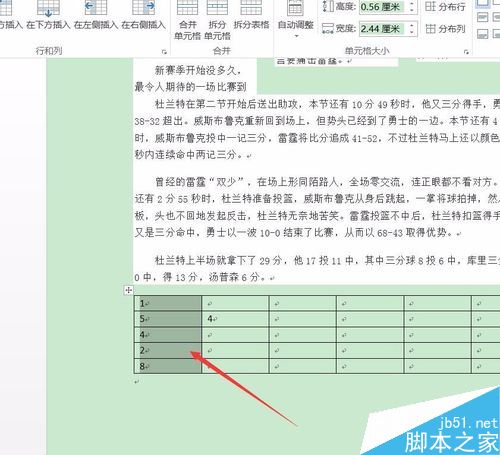Click paragraph starting 杜兰特在第二节开始后
The width and height of the screenshot is (500, 455).
[317, 129]
